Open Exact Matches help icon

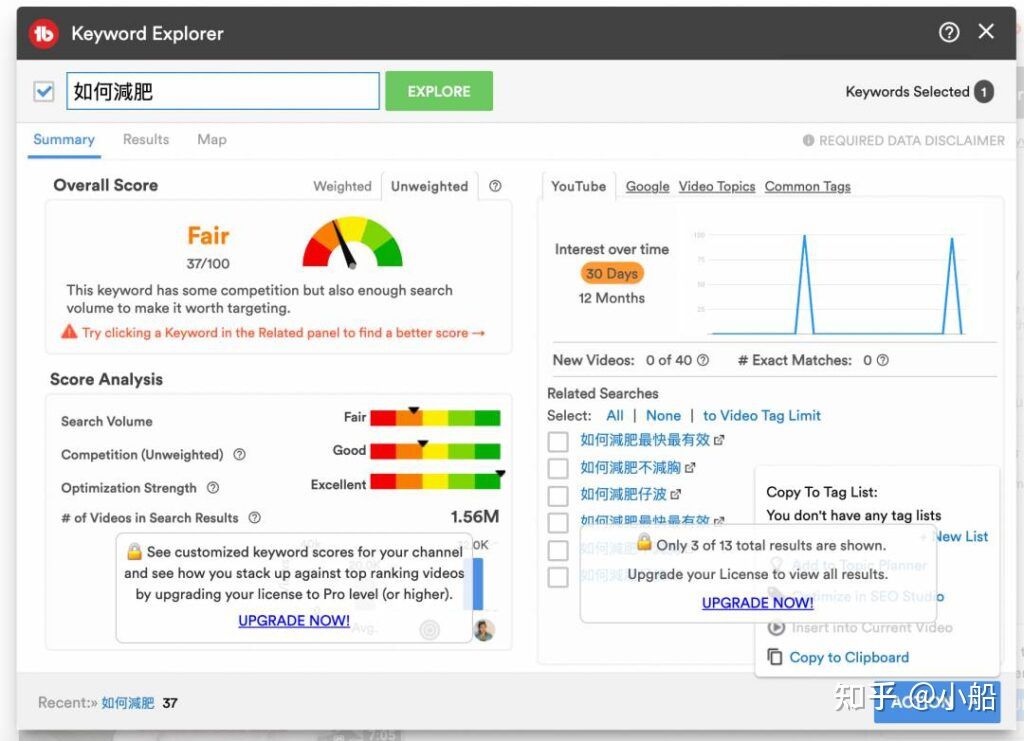click(x=882, y=360)
